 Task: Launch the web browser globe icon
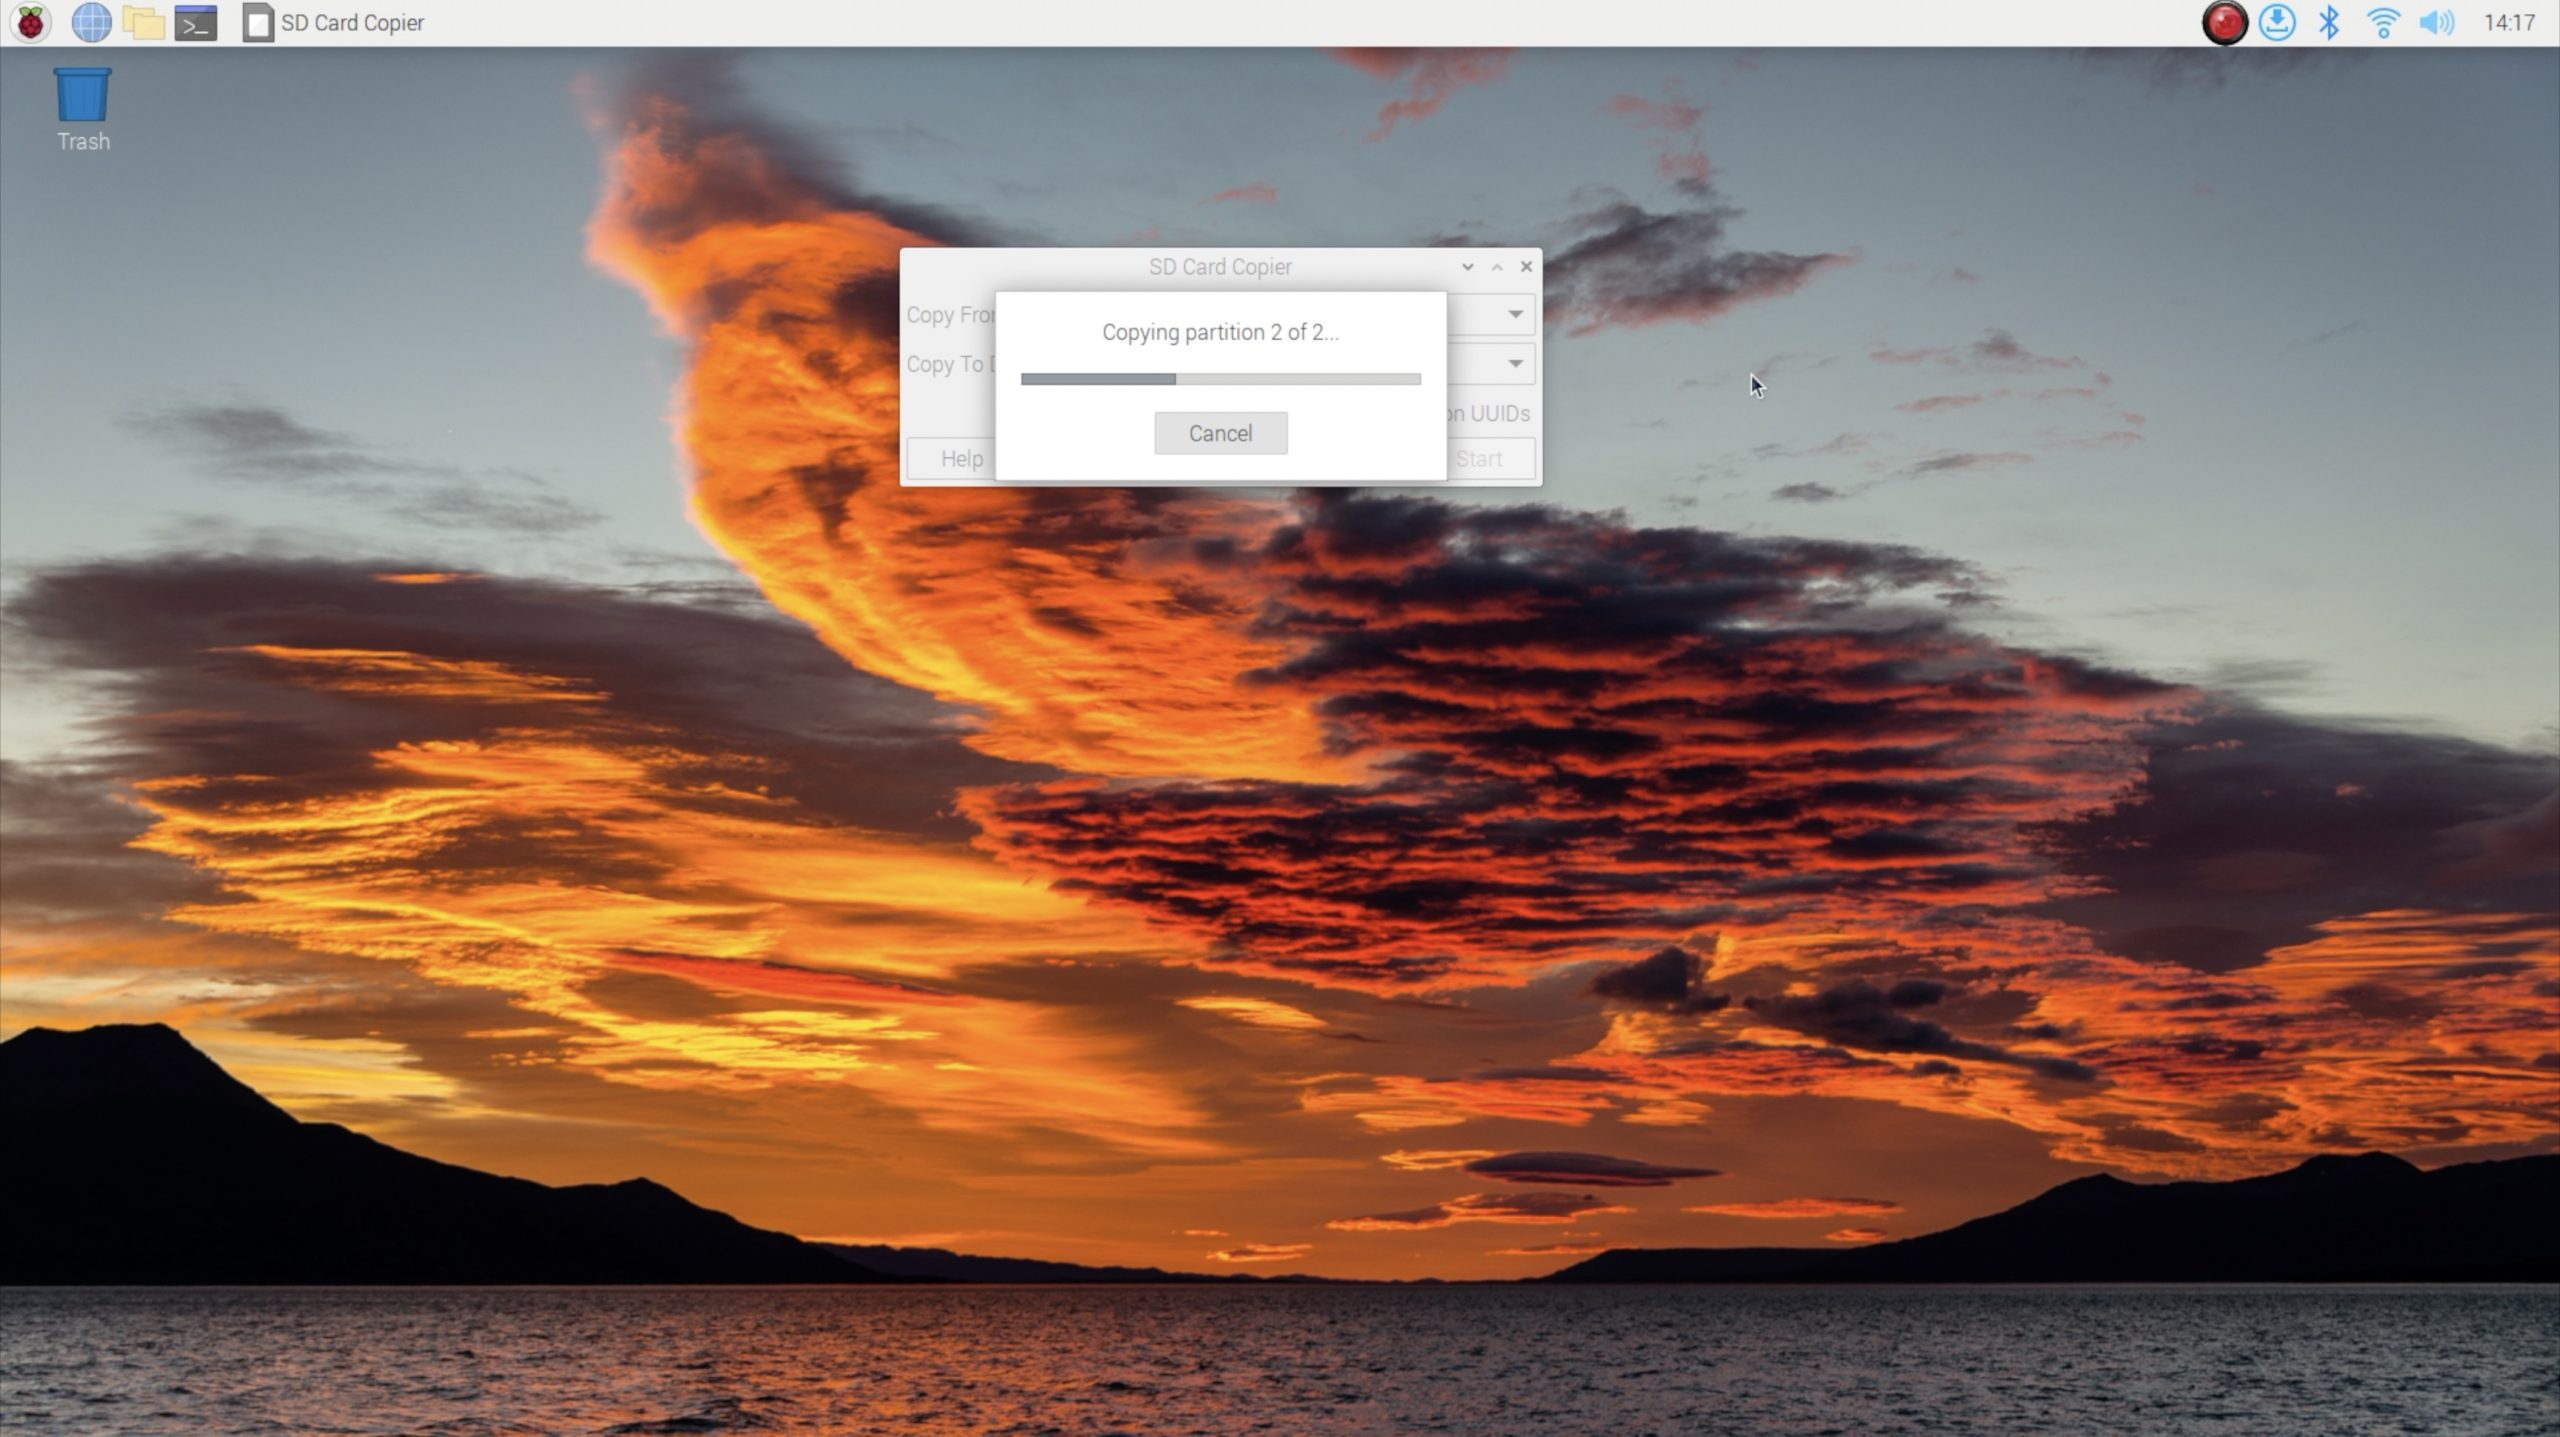coord(91,22)
